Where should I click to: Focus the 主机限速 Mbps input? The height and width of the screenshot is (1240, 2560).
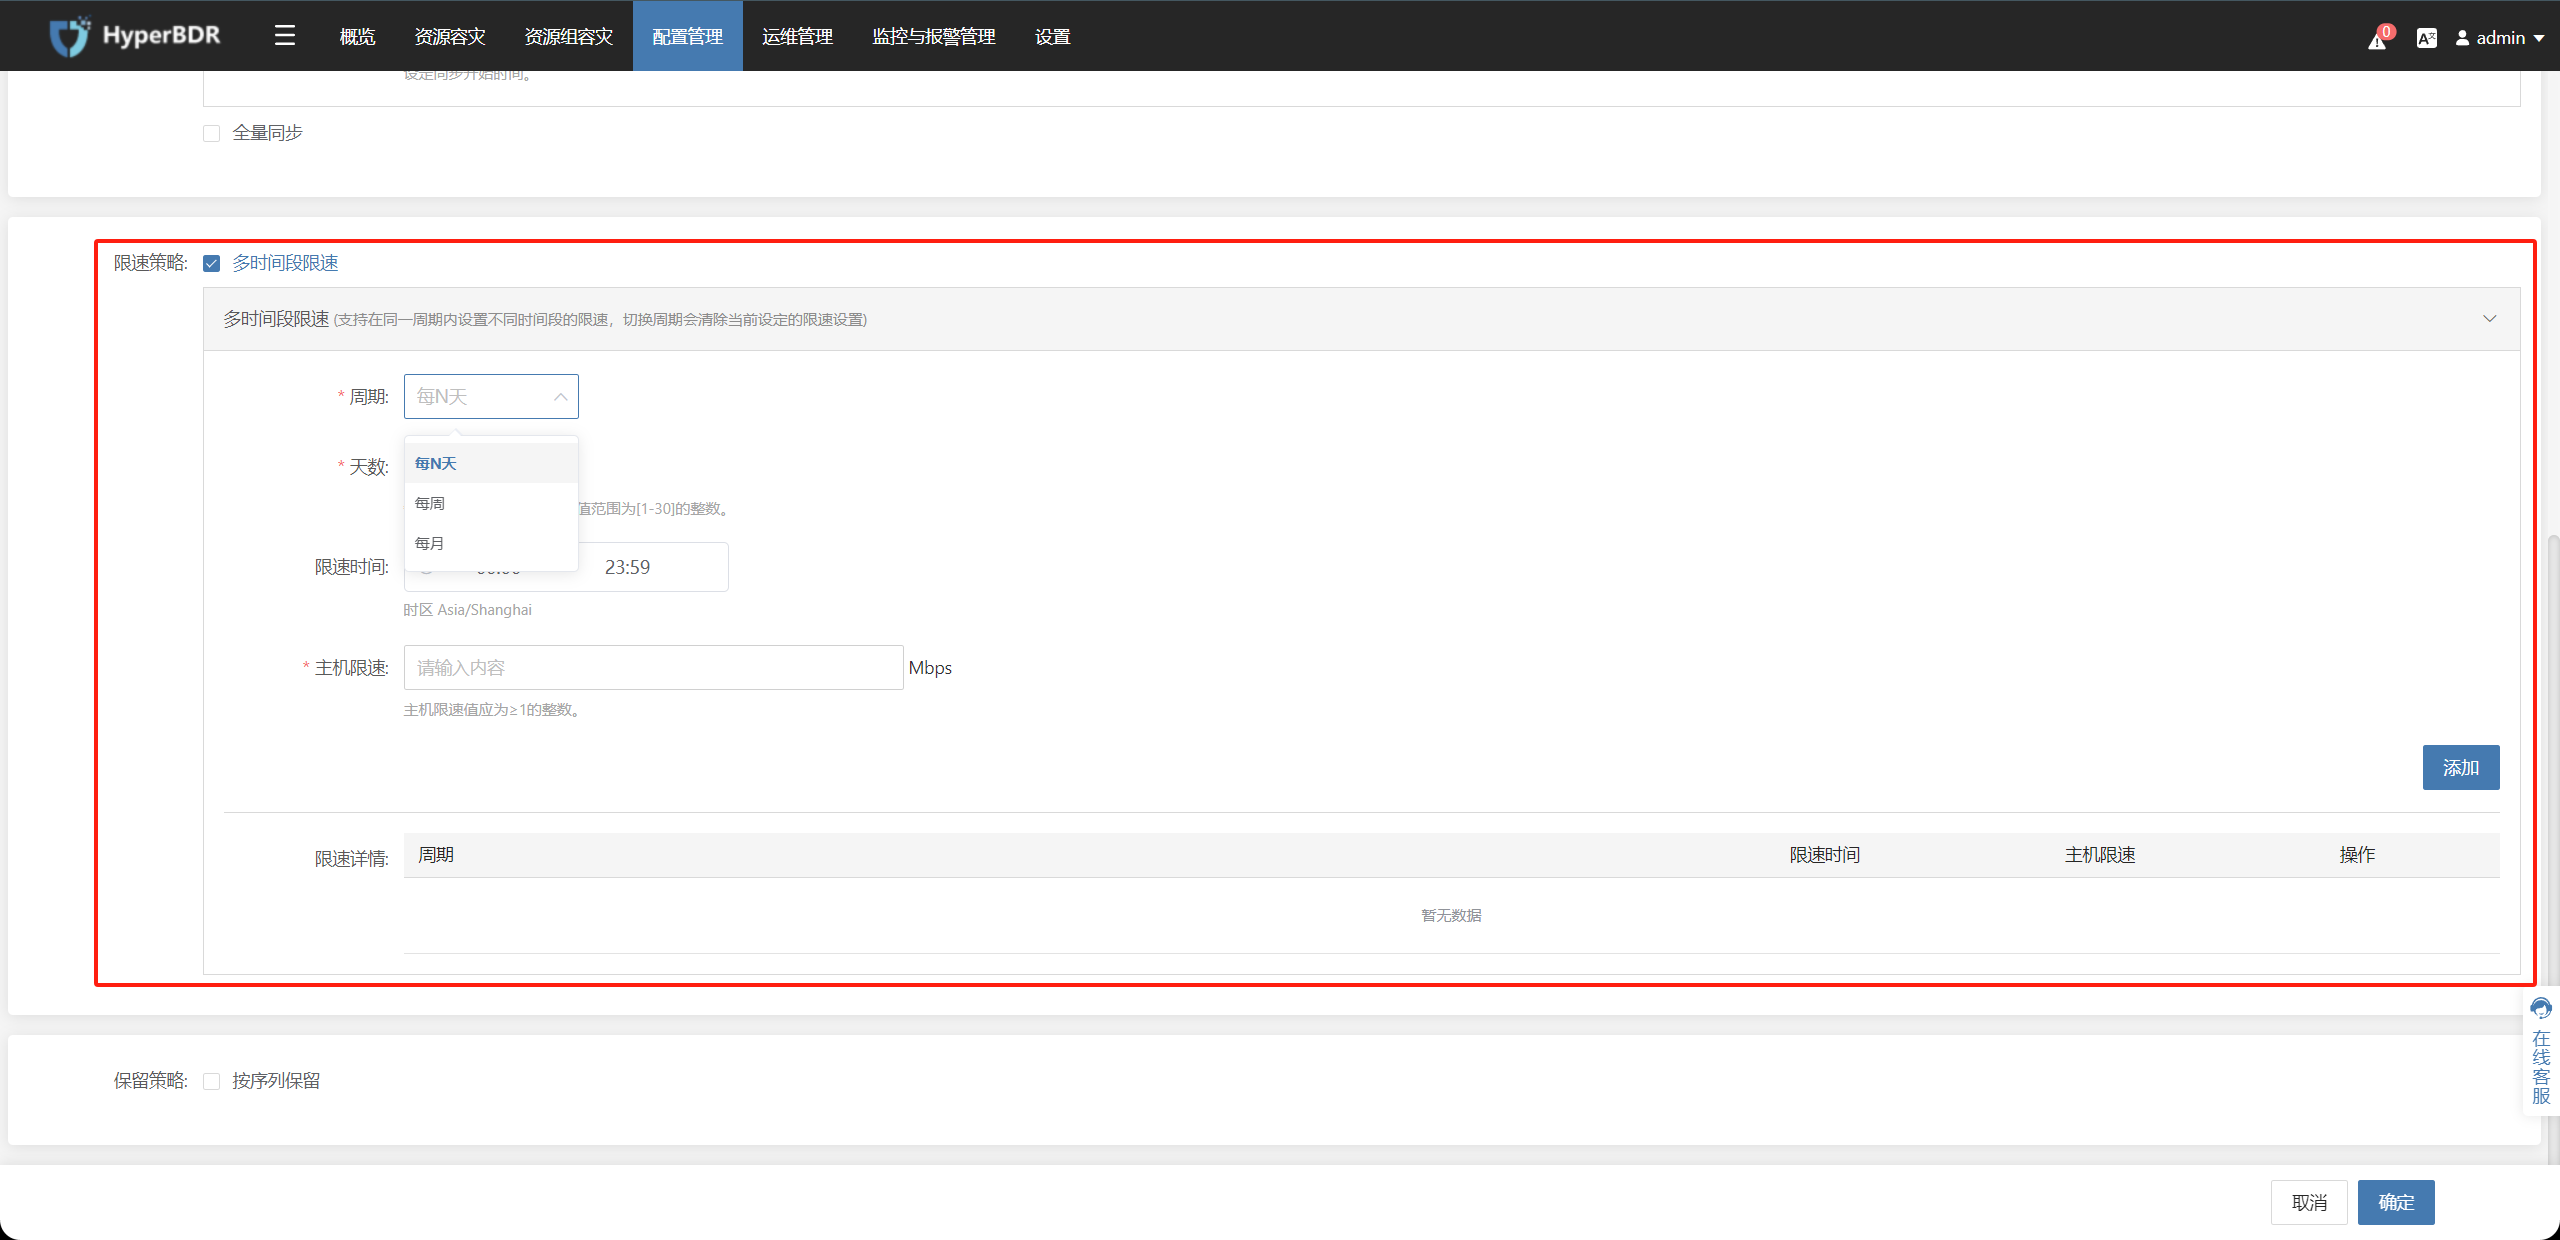click(x=653, y=667)
